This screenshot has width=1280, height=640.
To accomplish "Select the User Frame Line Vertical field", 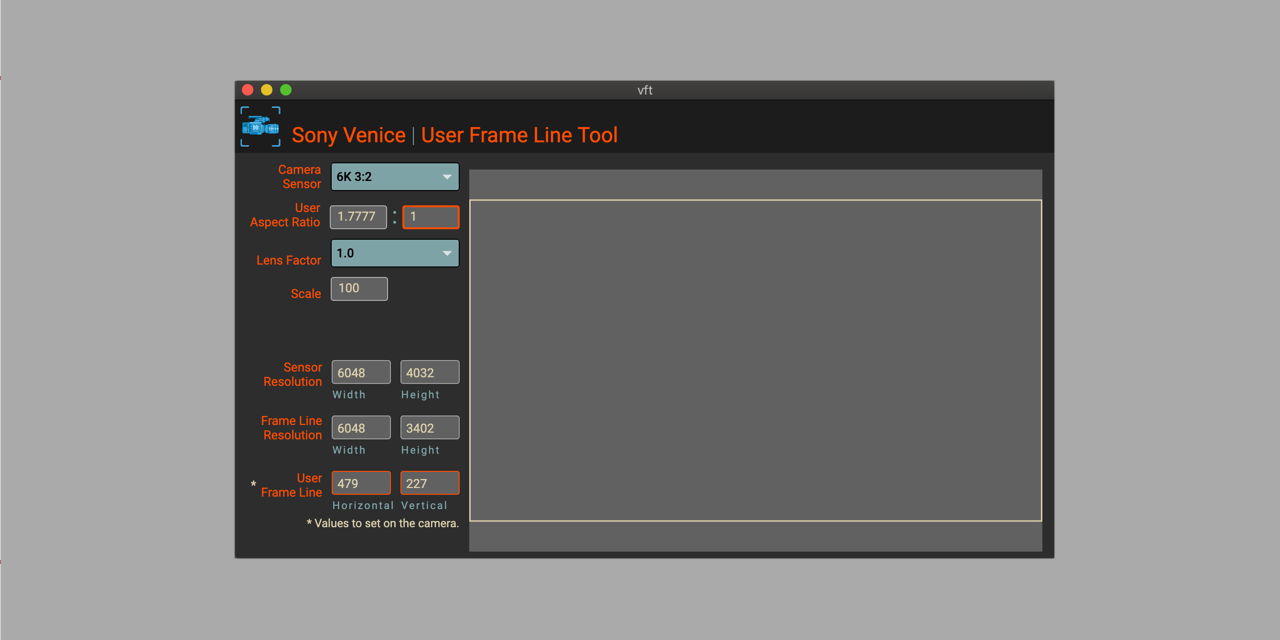I will tap(429, 482).
